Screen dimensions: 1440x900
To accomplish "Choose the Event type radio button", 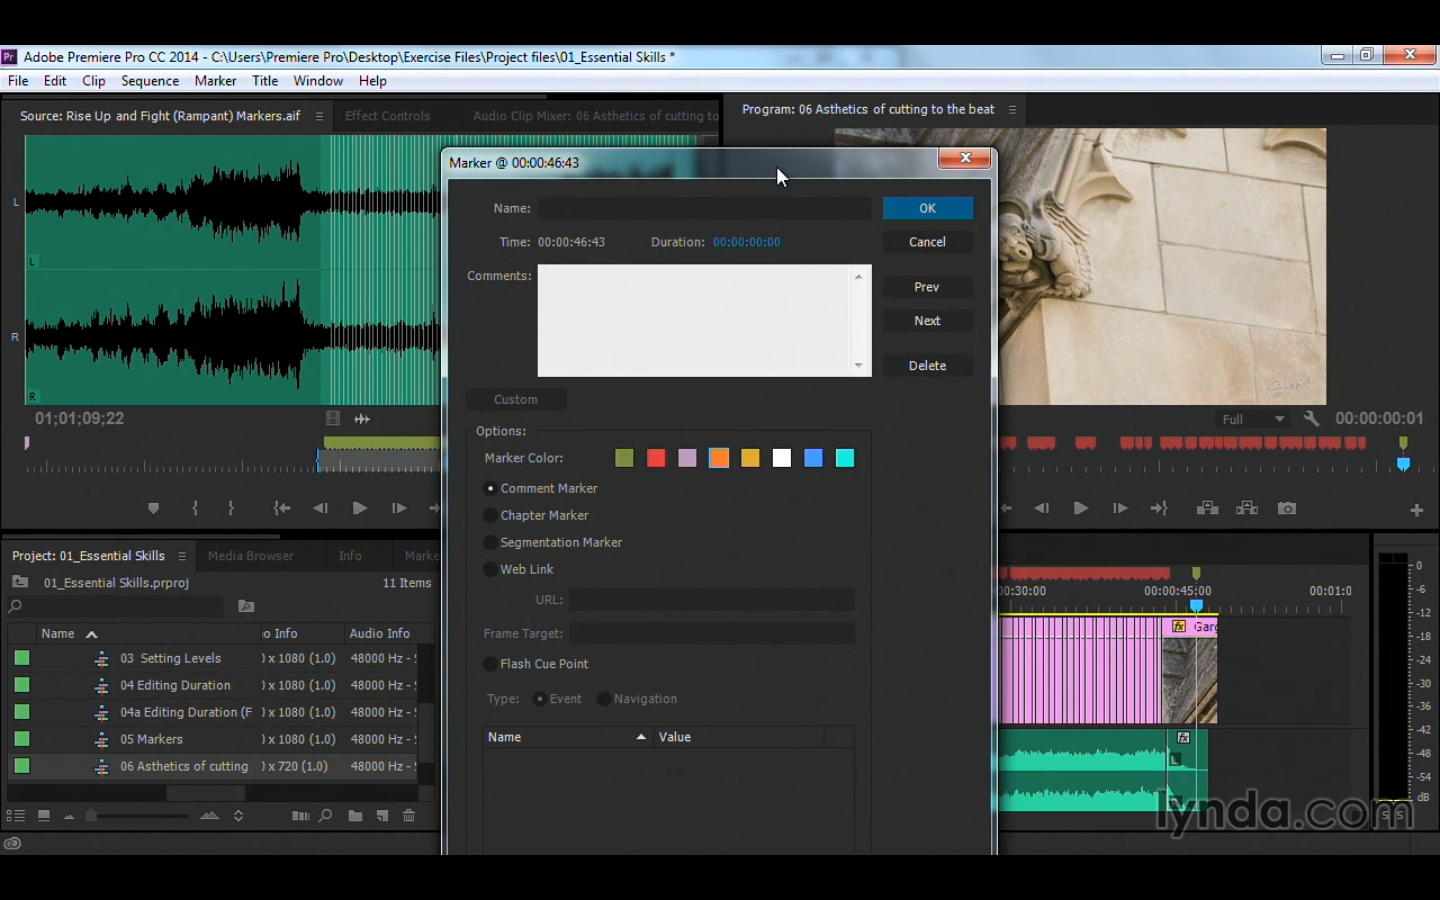I will [540, 699].
